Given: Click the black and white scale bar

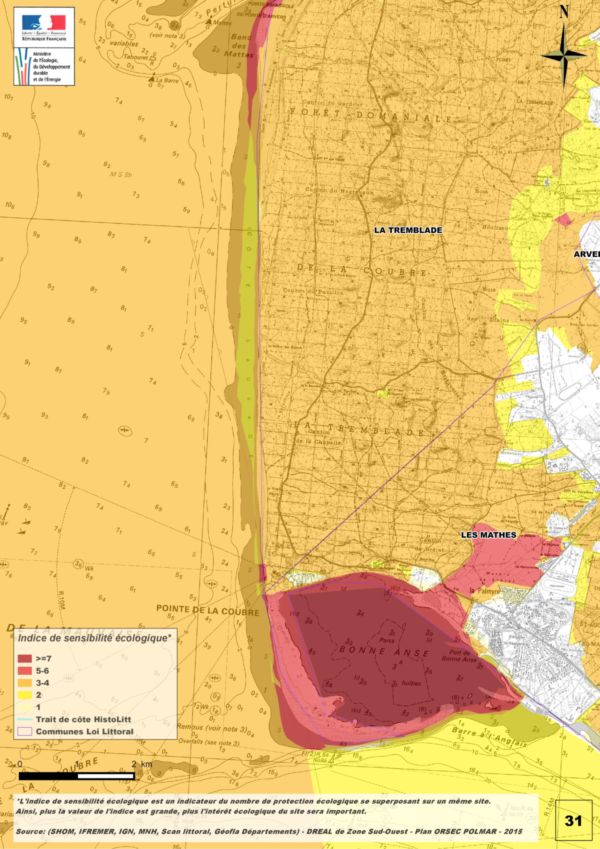Looking at the screenshot, I should (x=76, y=776).
